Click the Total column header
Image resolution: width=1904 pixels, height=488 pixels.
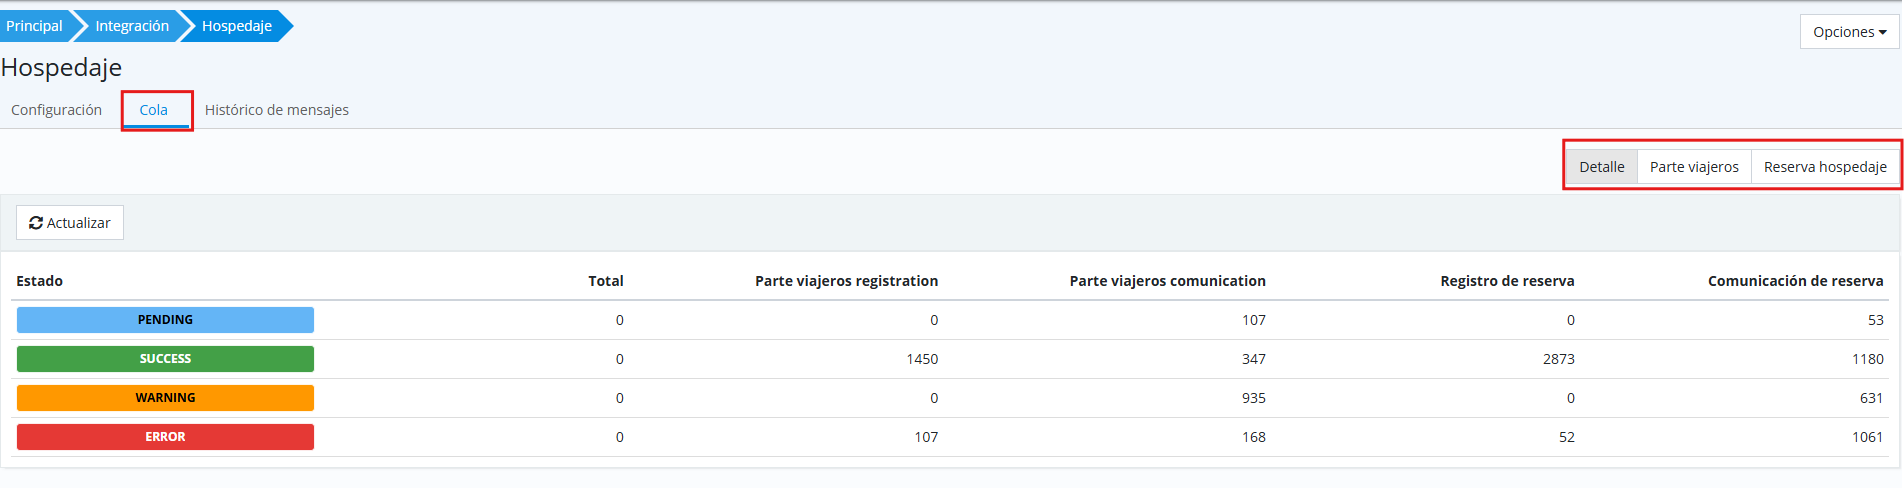(x=605, y=281)
